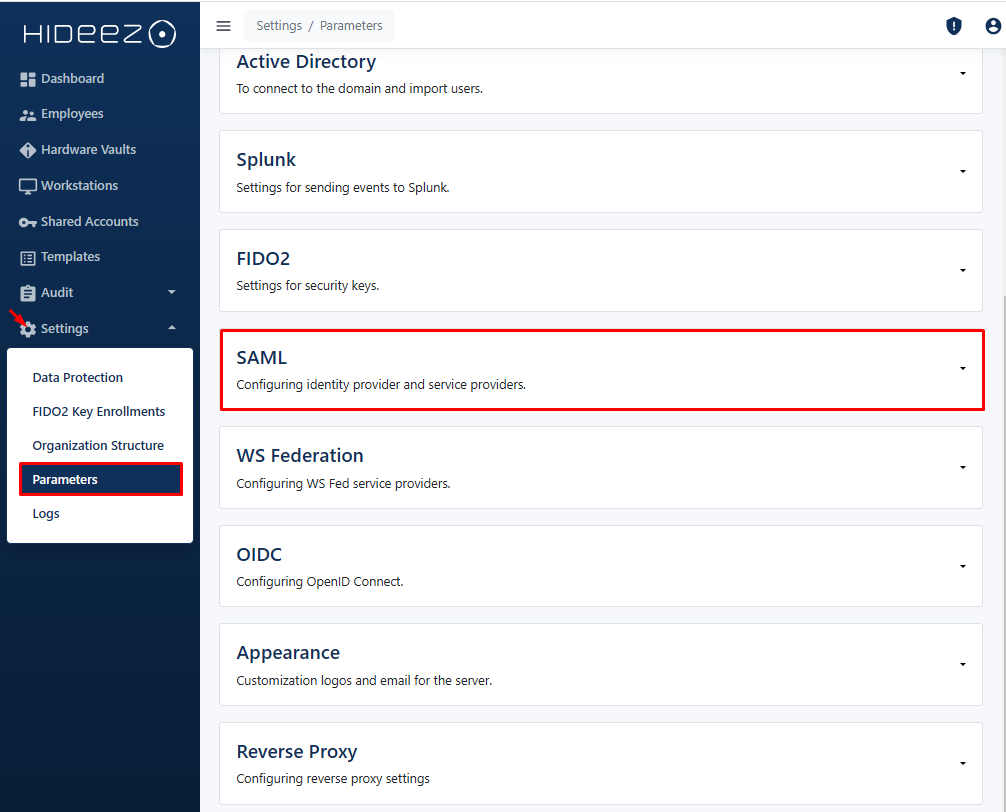The width and height of the screenshot is (1006, 812).
Task: Select Parameters in Settings submenu
Action: point(100,479)
